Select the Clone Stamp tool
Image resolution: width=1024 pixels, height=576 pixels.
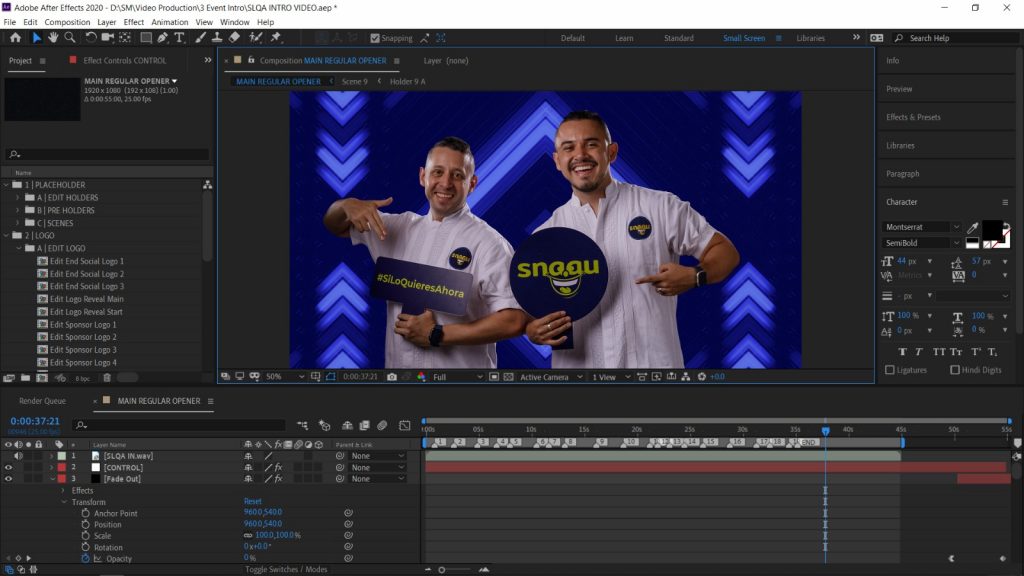coord(217,38)
